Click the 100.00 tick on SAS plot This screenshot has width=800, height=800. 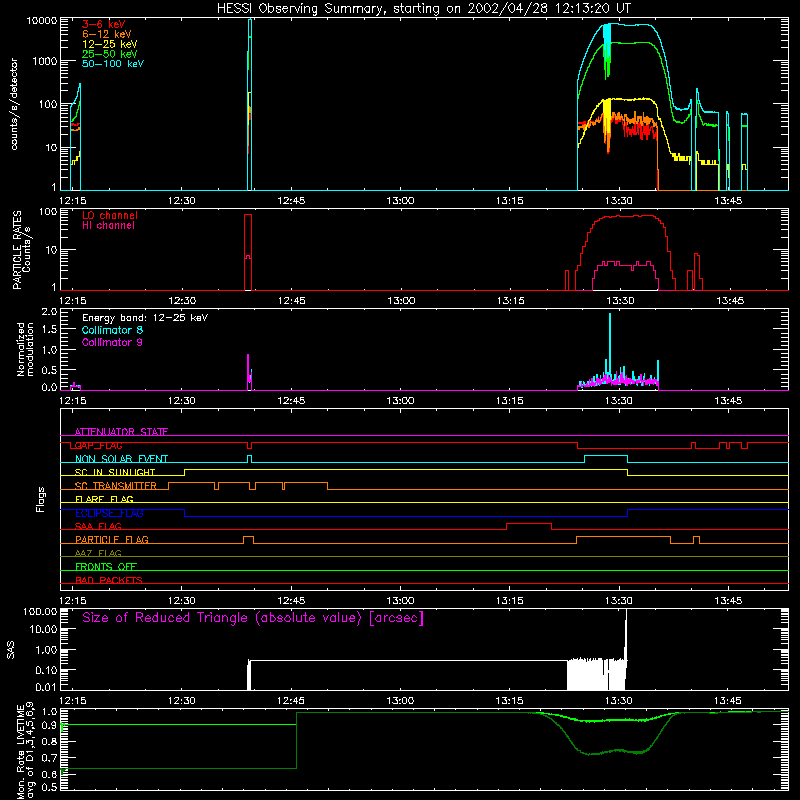click(x=40, y=611)
